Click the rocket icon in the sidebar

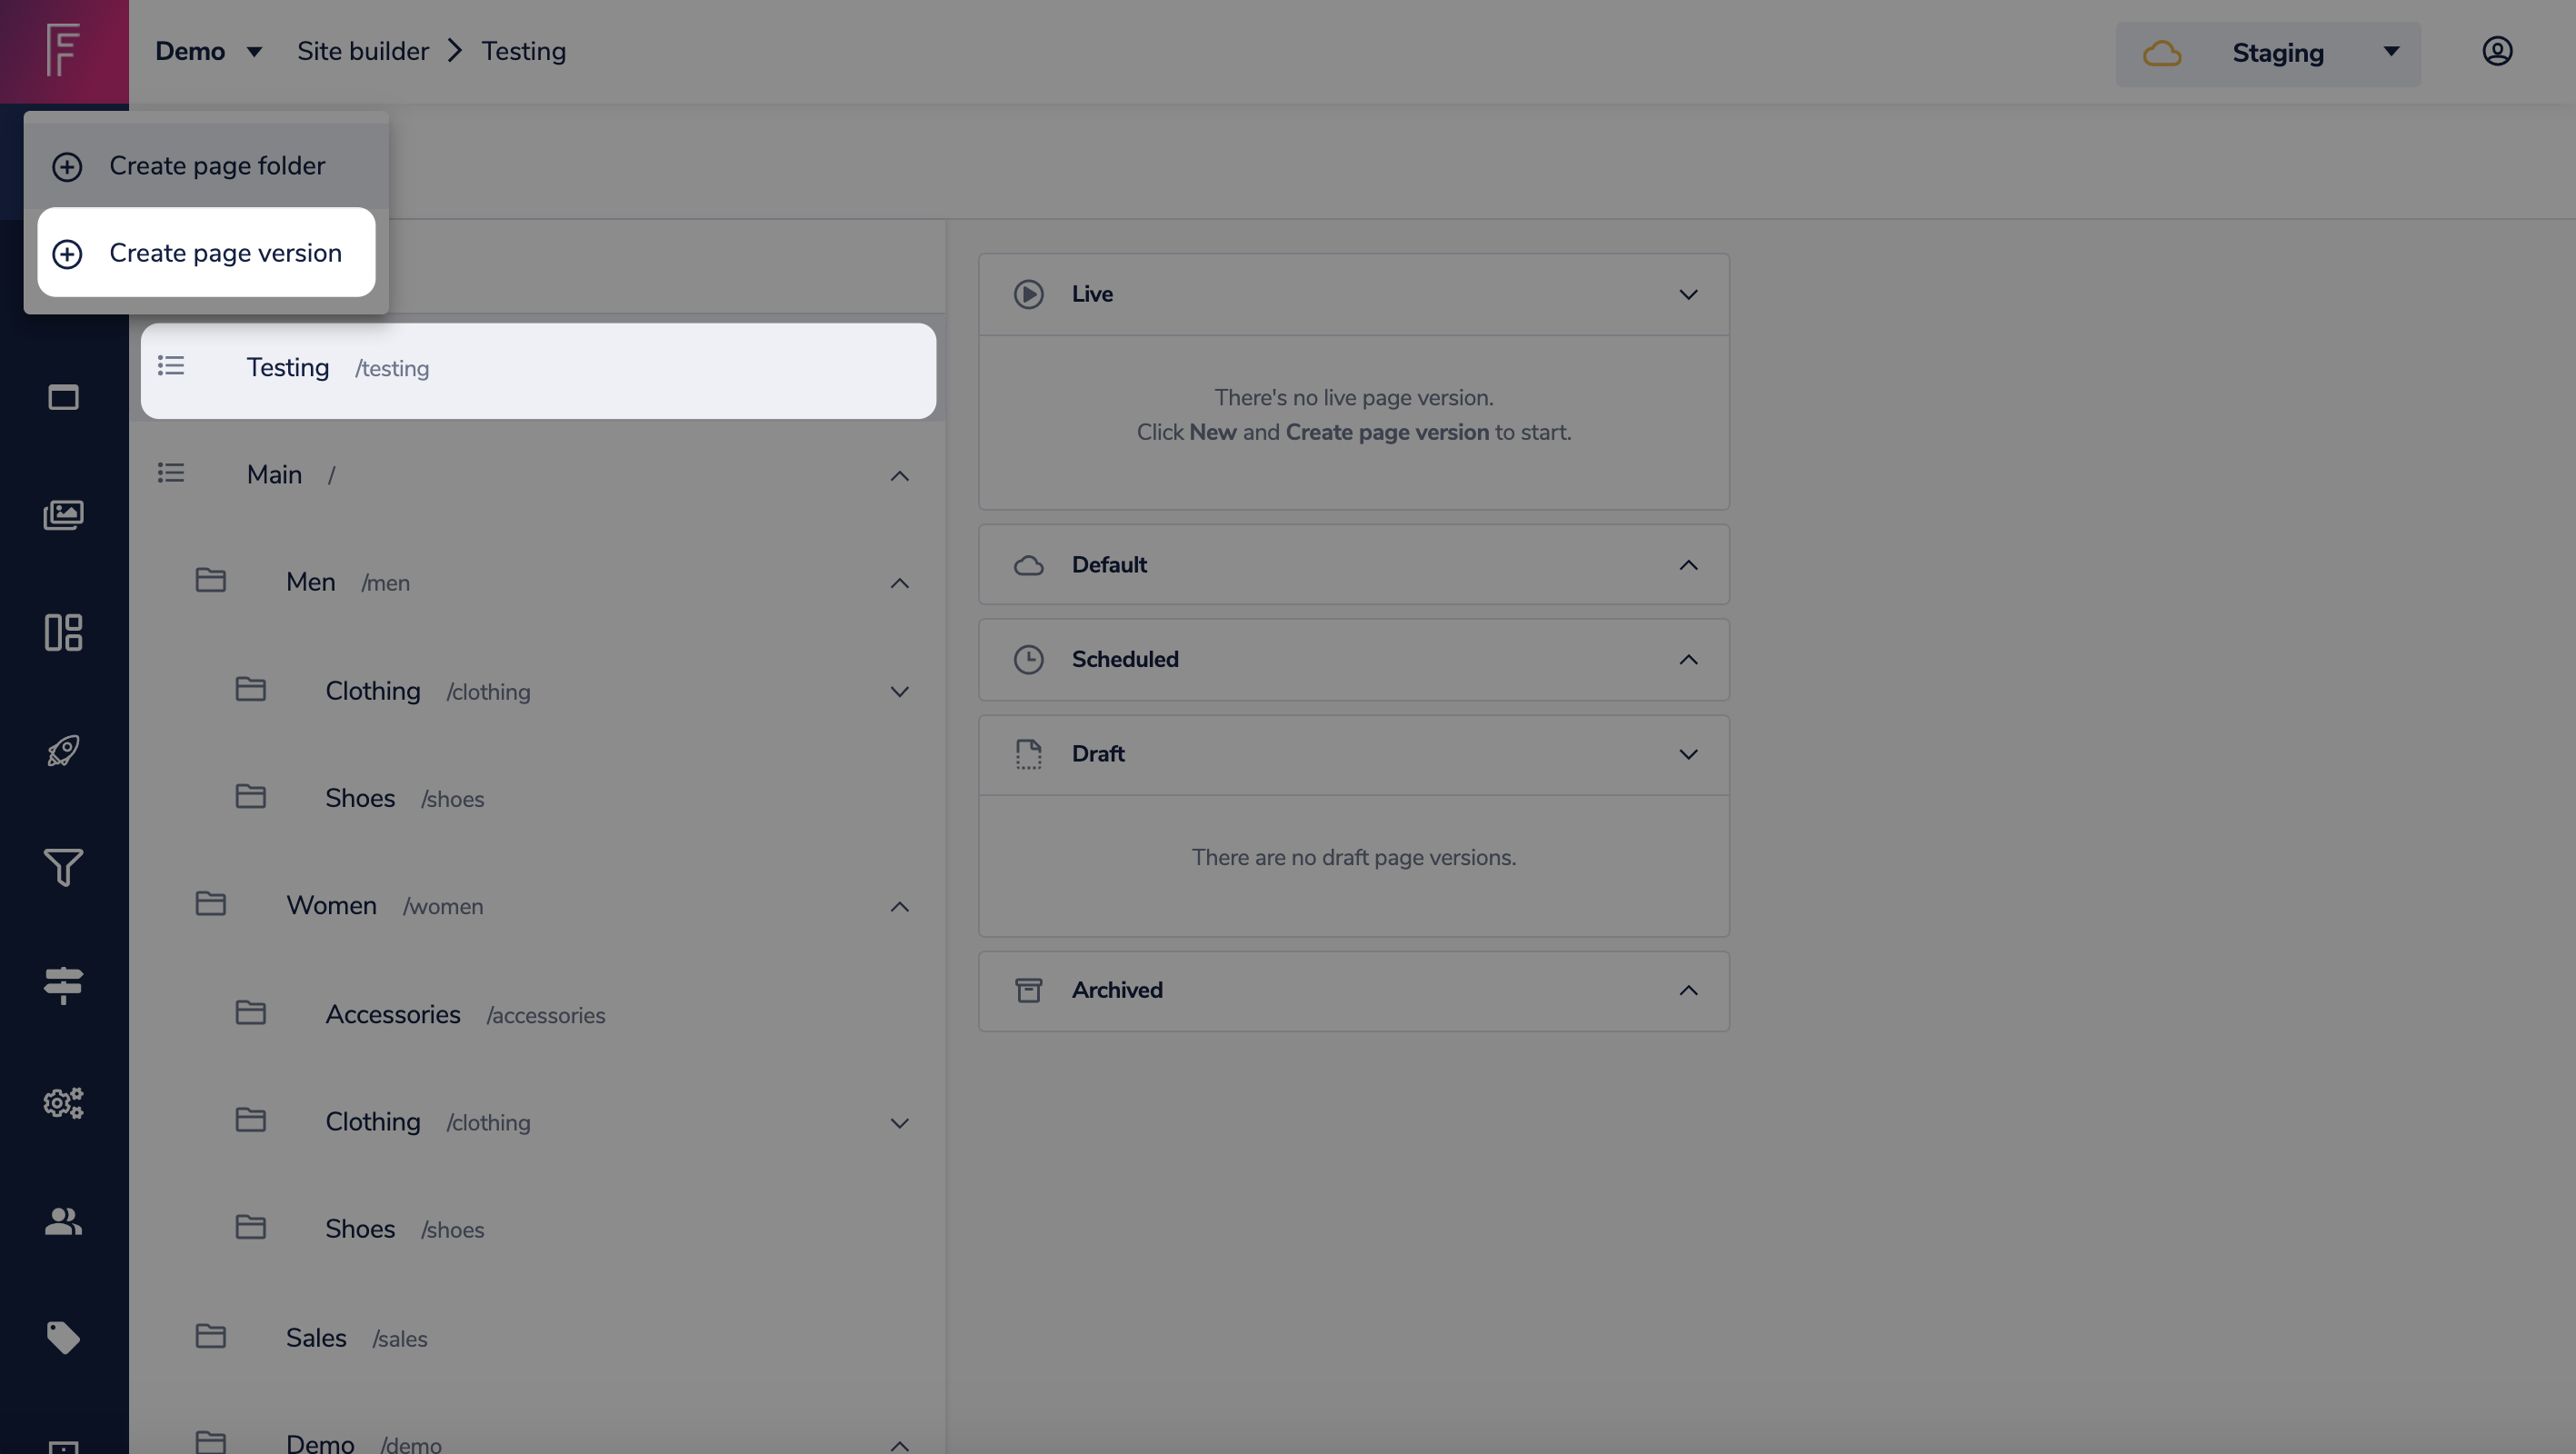[x=63, y=750]
